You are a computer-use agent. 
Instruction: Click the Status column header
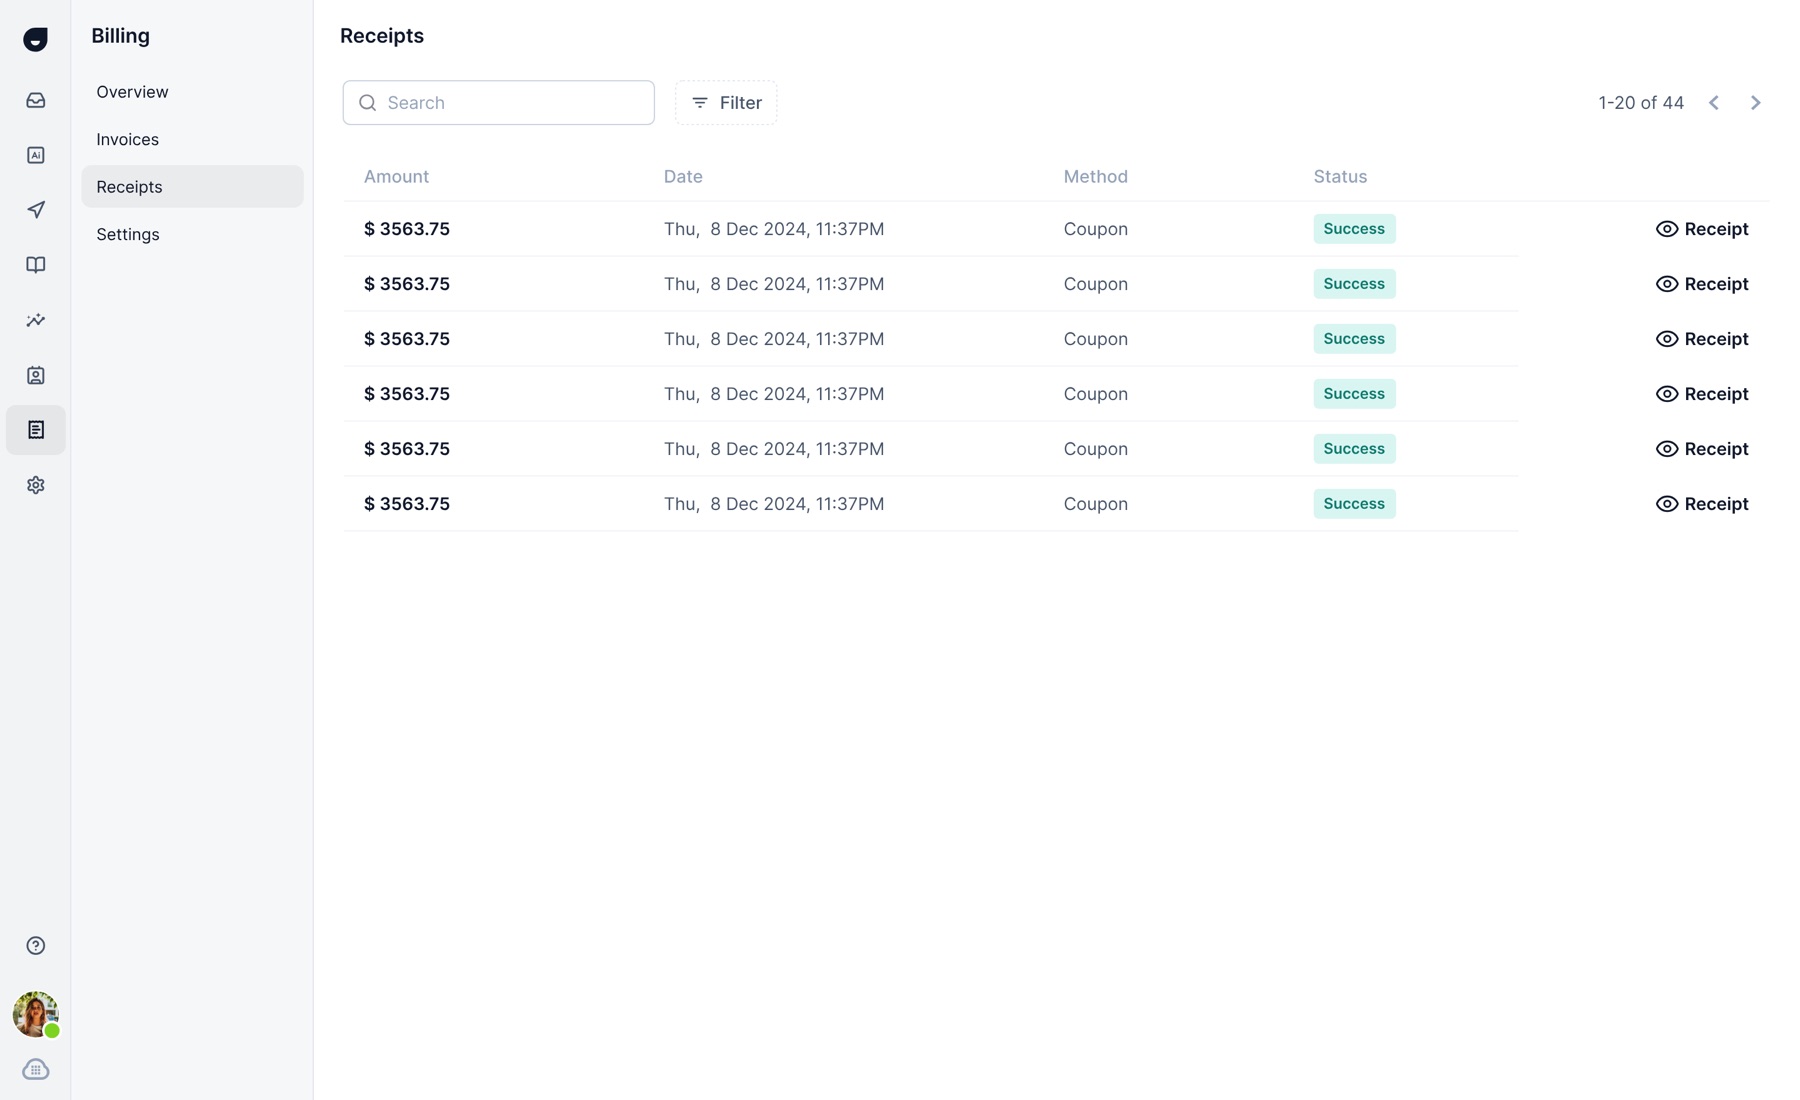point(1340,177)
